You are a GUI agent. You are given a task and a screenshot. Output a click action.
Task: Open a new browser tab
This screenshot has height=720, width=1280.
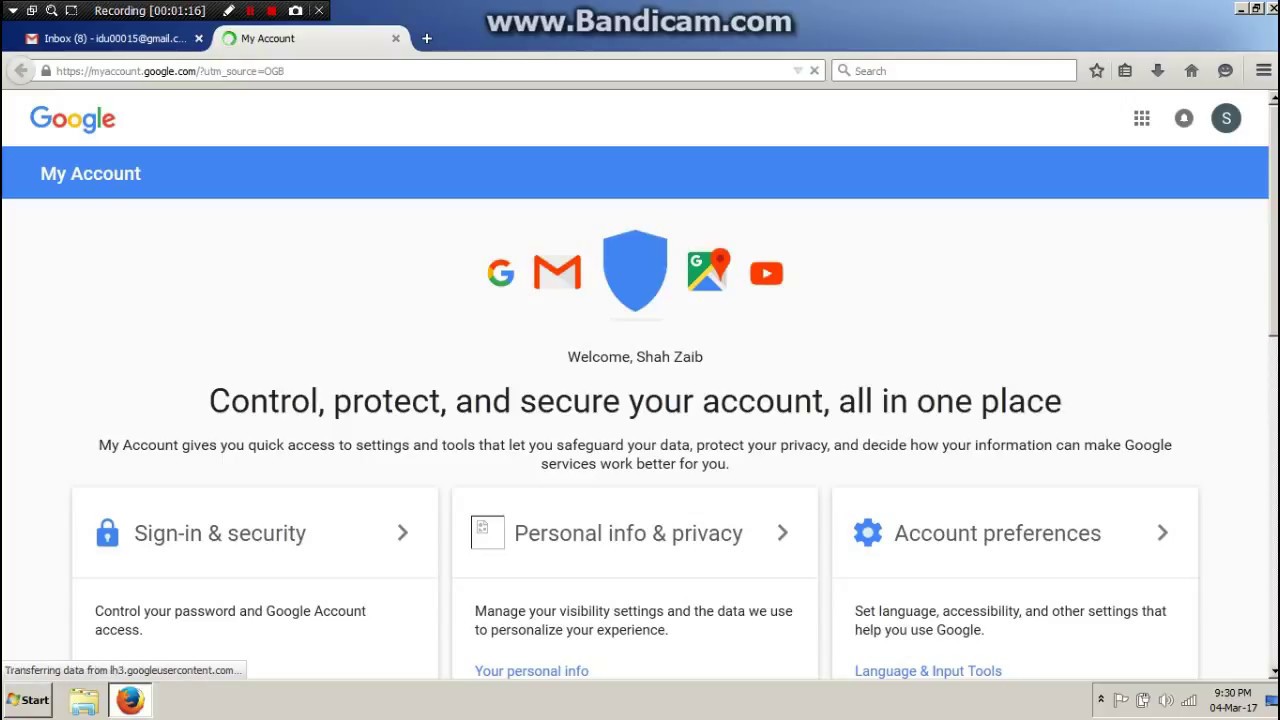coord(427,38)
